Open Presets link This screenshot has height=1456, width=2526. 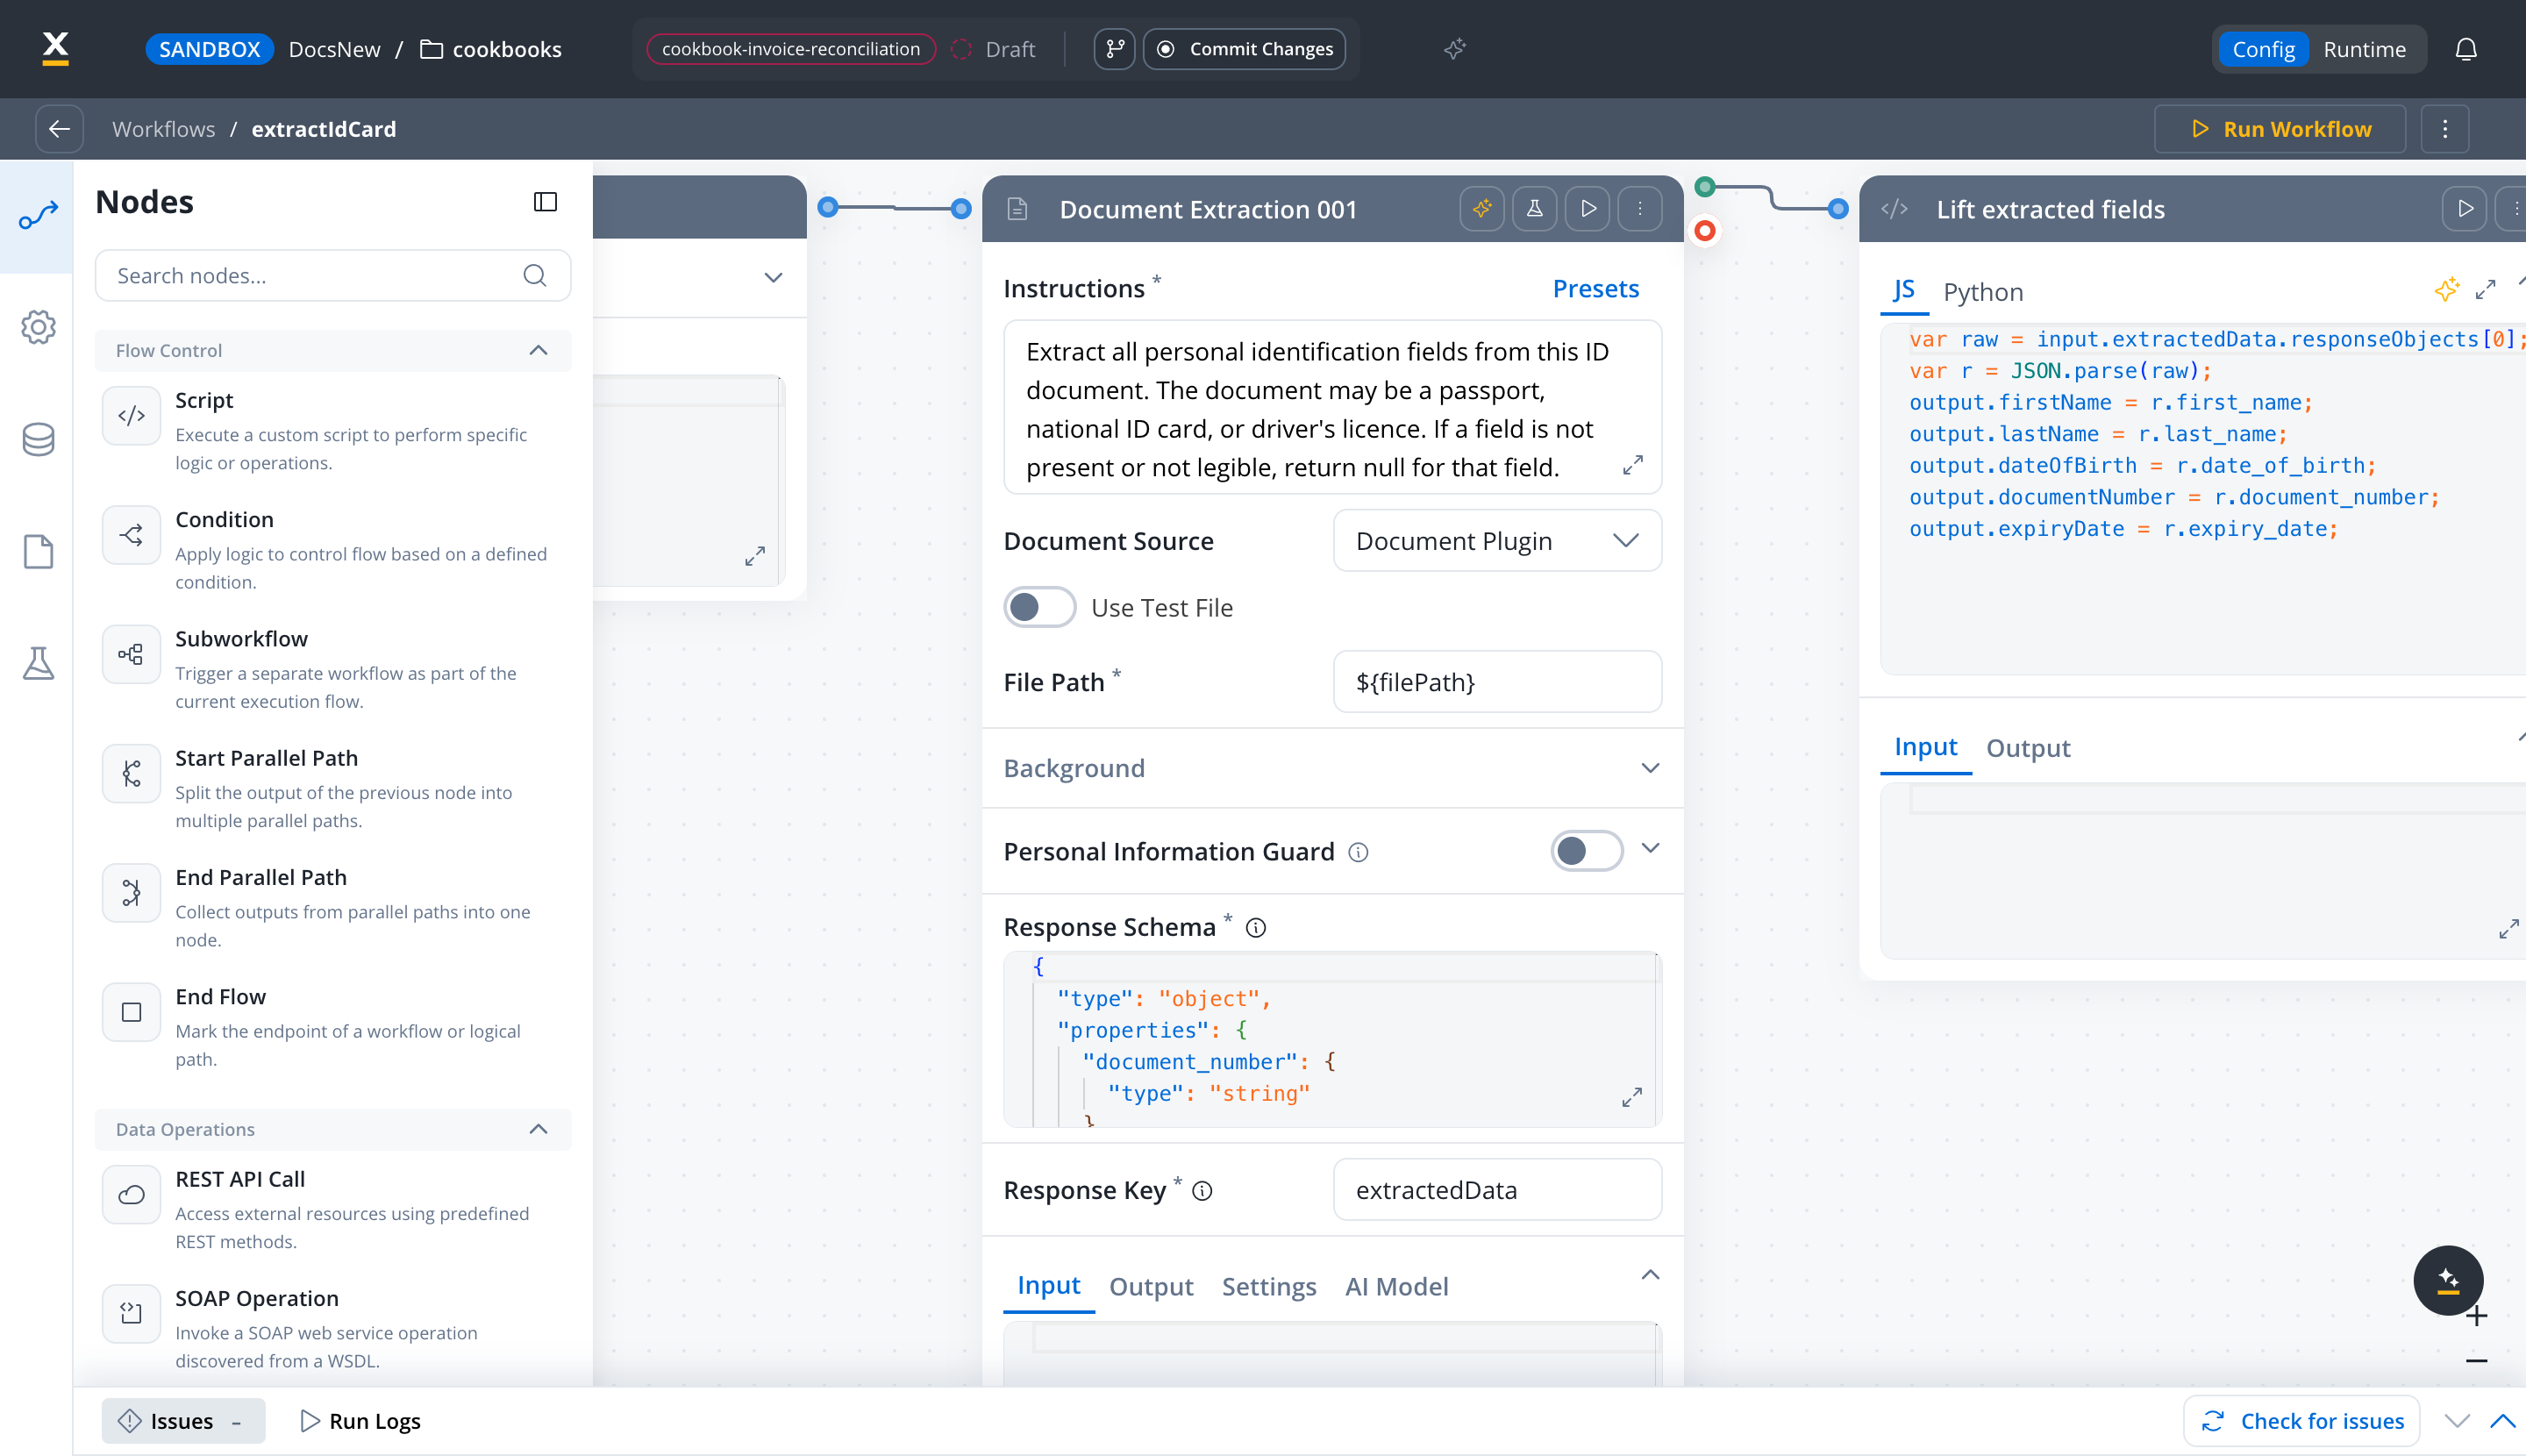[1596, 288]
